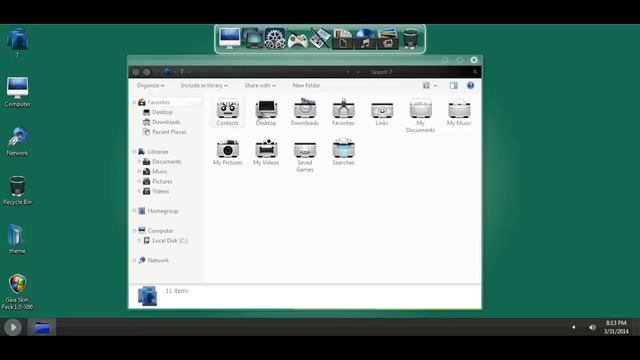Click the network monitors icon in the dock
The height and width of the screenshot is (360, 640).
point(253,38)
